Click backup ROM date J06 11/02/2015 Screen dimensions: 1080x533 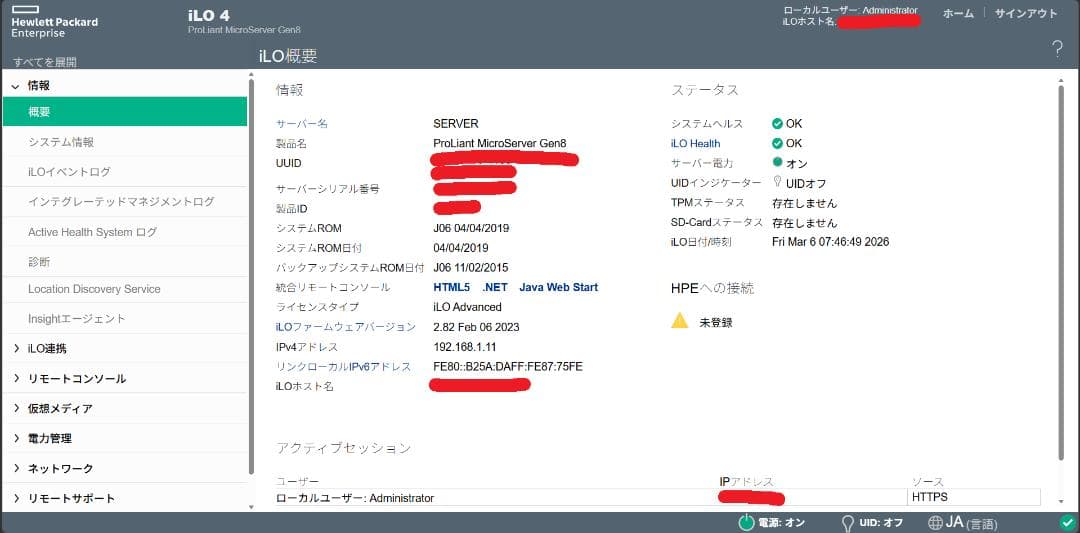pyautogui.click(x=471, y=267)
